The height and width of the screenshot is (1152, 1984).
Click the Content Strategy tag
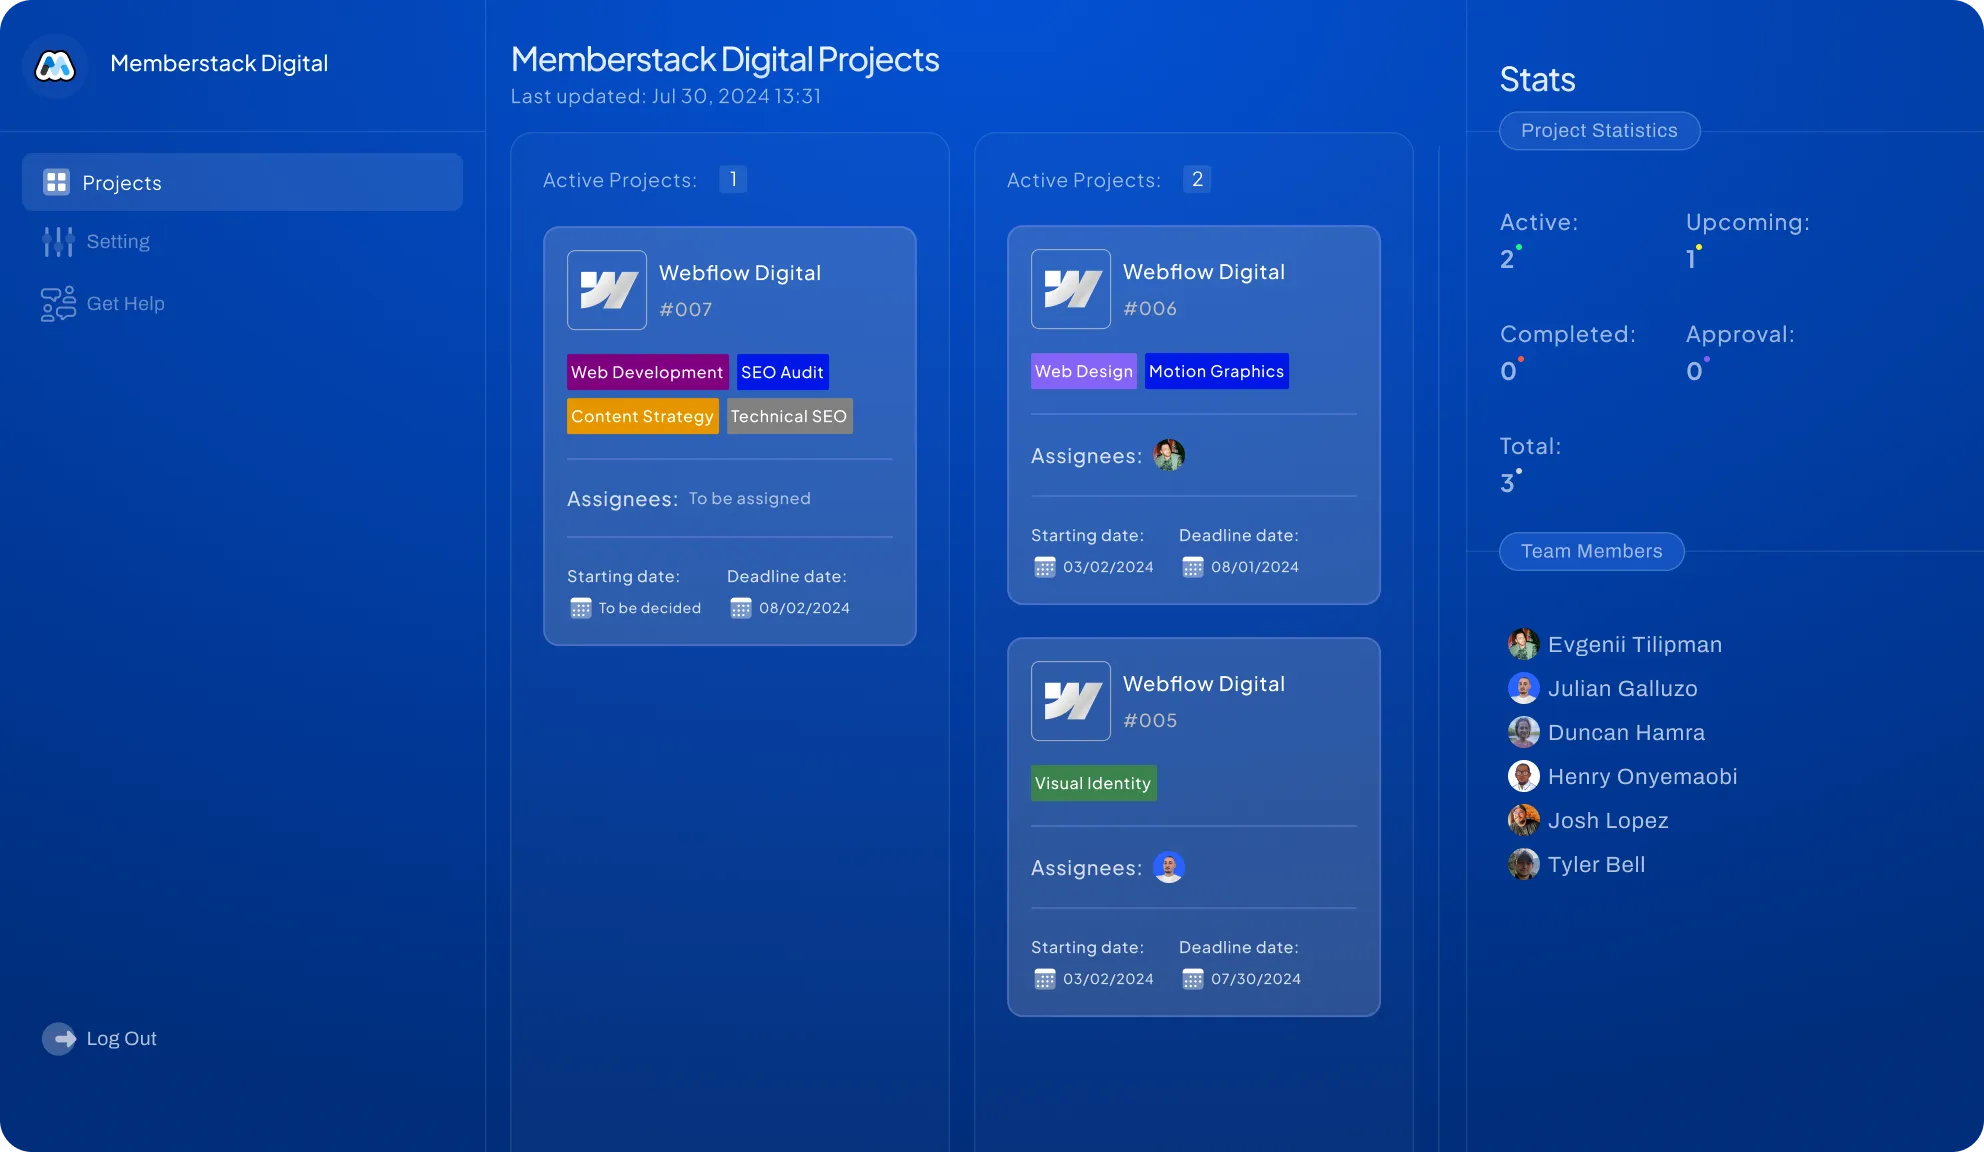tap(642, 416)
